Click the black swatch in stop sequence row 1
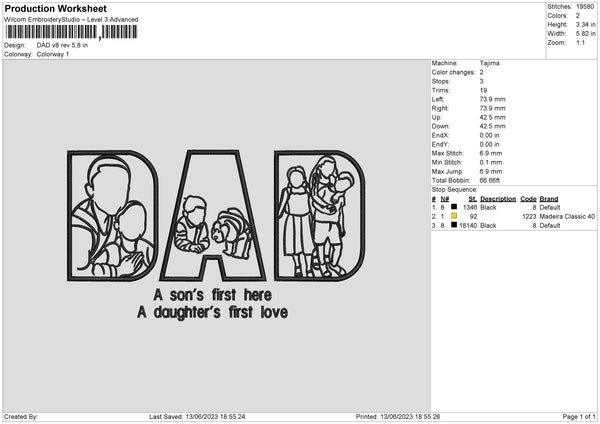The height and width of the screenshot is (424, 600). (454, 207)
